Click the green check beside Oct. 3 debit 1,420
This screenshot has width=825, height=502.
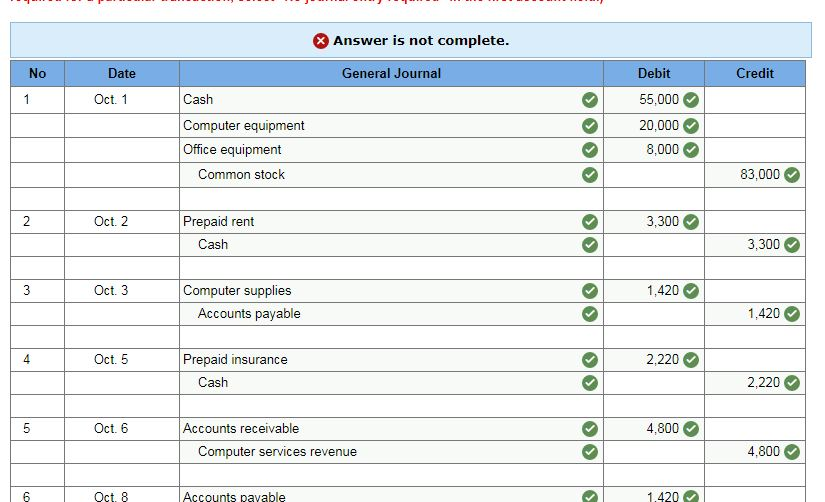[x=691, y=291]
